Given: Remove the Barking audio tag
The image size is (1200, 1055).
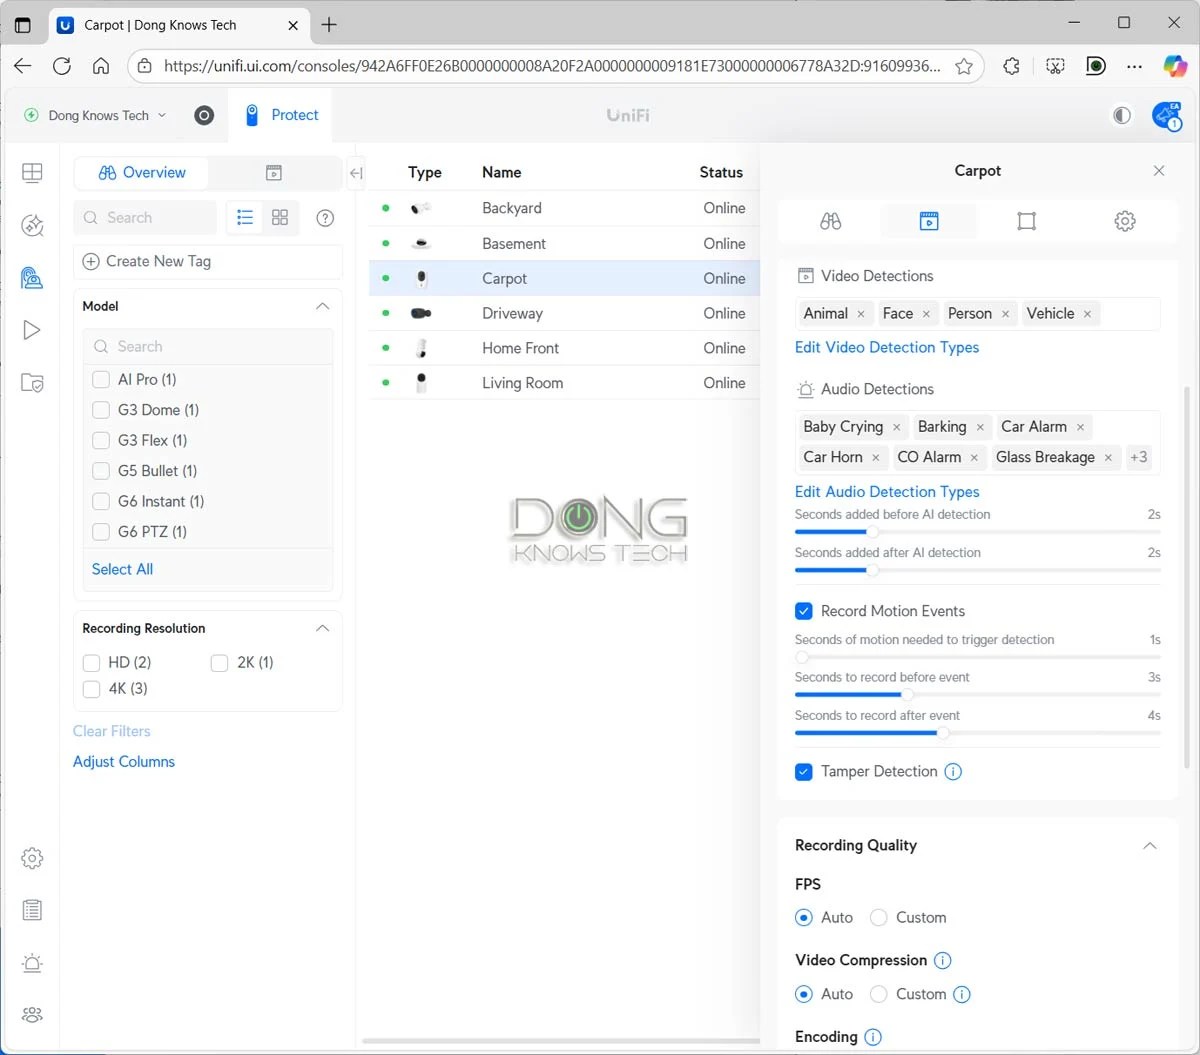Looking at the screenshot, I should 980,427.
